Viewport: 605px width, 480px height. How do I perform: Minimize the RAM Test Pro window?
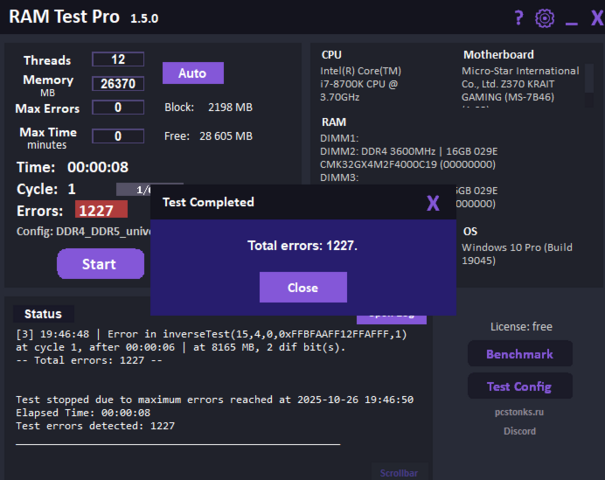click(571, 19)
